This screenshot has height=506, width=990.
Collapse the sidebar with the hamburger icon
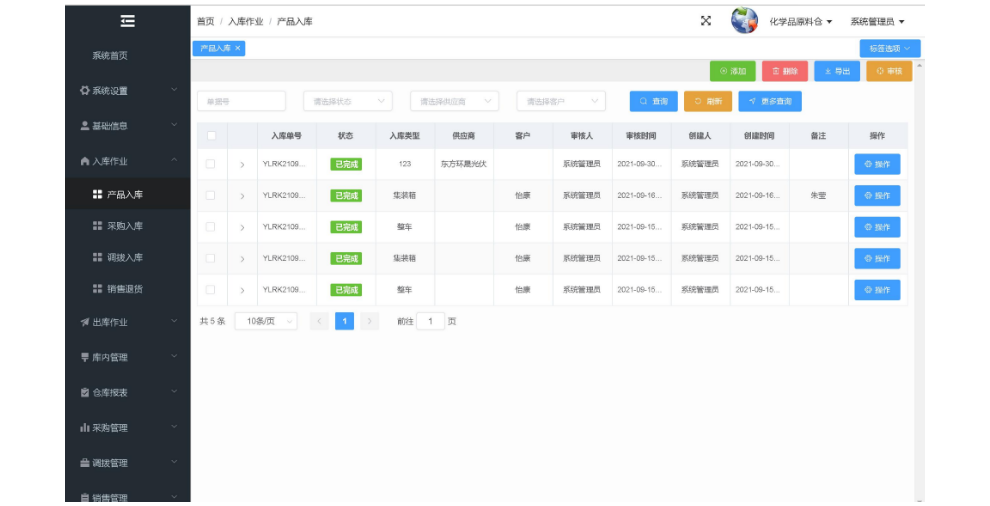(128, 21)
